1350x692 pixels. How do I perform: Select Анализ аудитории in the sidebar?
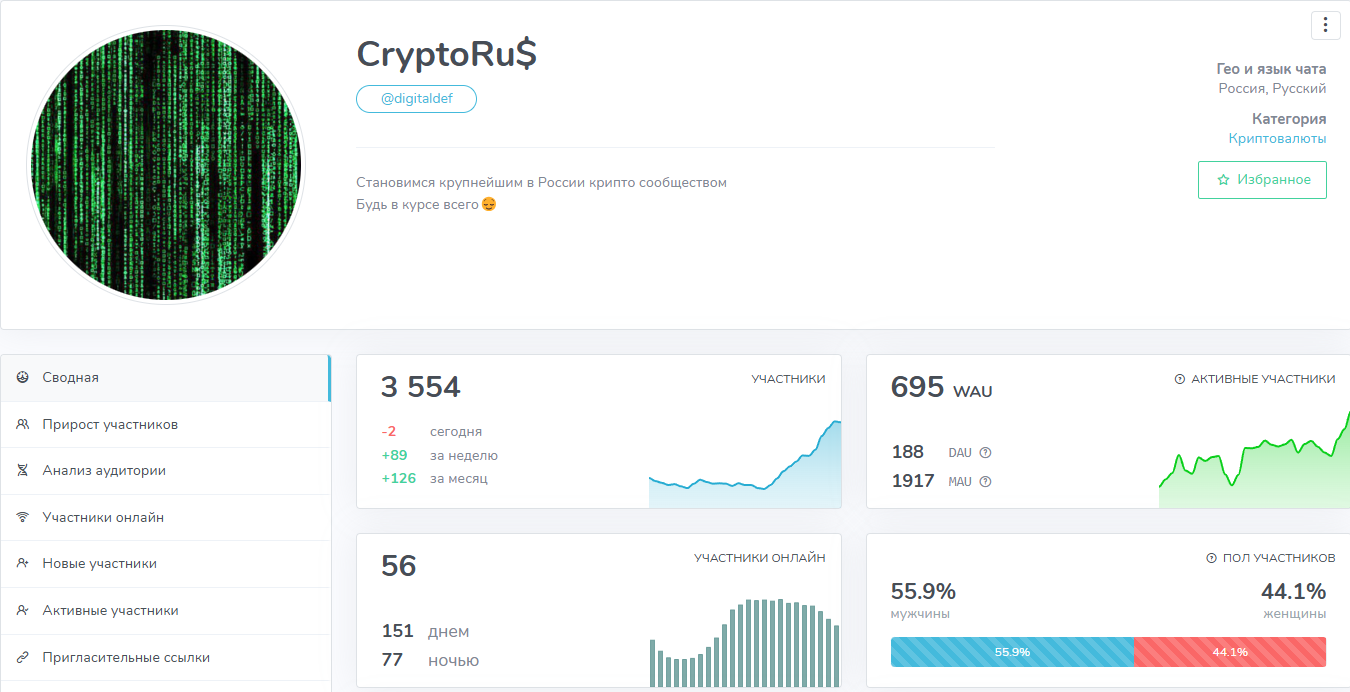pyautogui.click(x=104, y=470)
